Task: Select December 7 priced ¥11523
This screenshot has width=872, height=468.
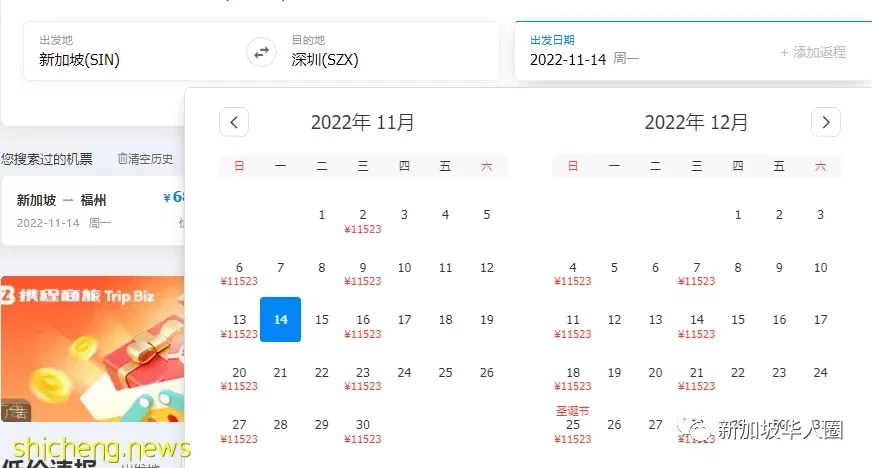Action: pos(696,273)
